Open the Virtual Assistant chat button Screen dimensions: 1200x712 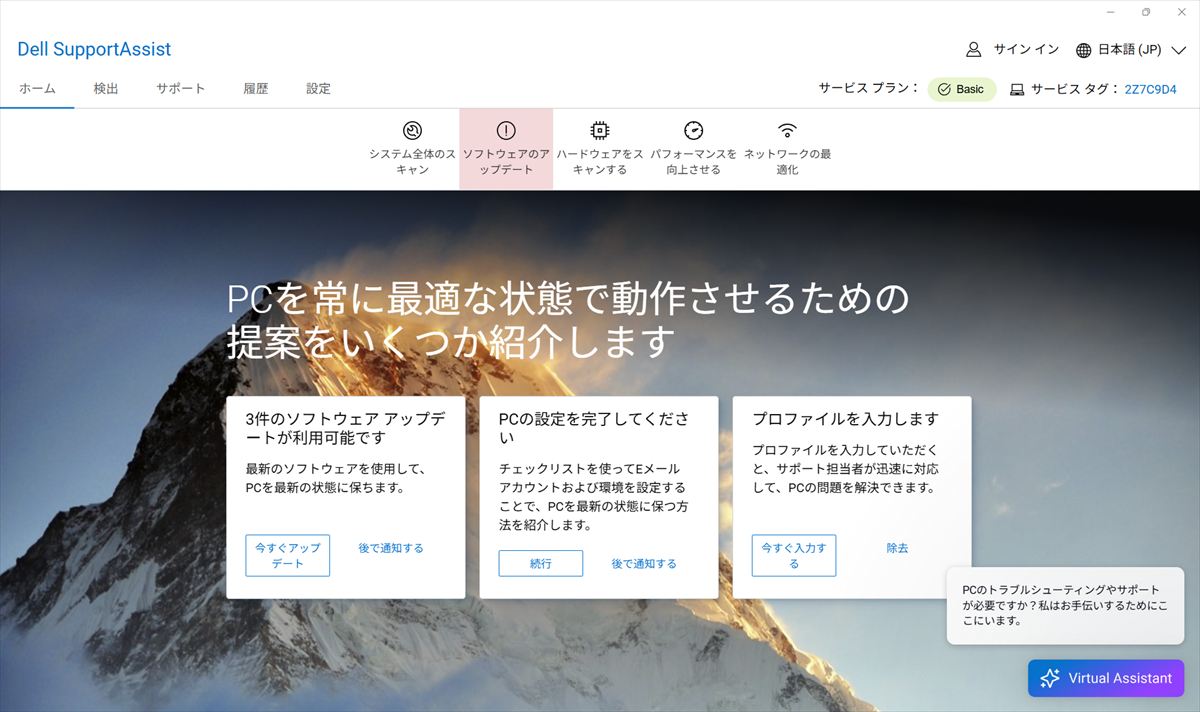tap(1105, 678)
